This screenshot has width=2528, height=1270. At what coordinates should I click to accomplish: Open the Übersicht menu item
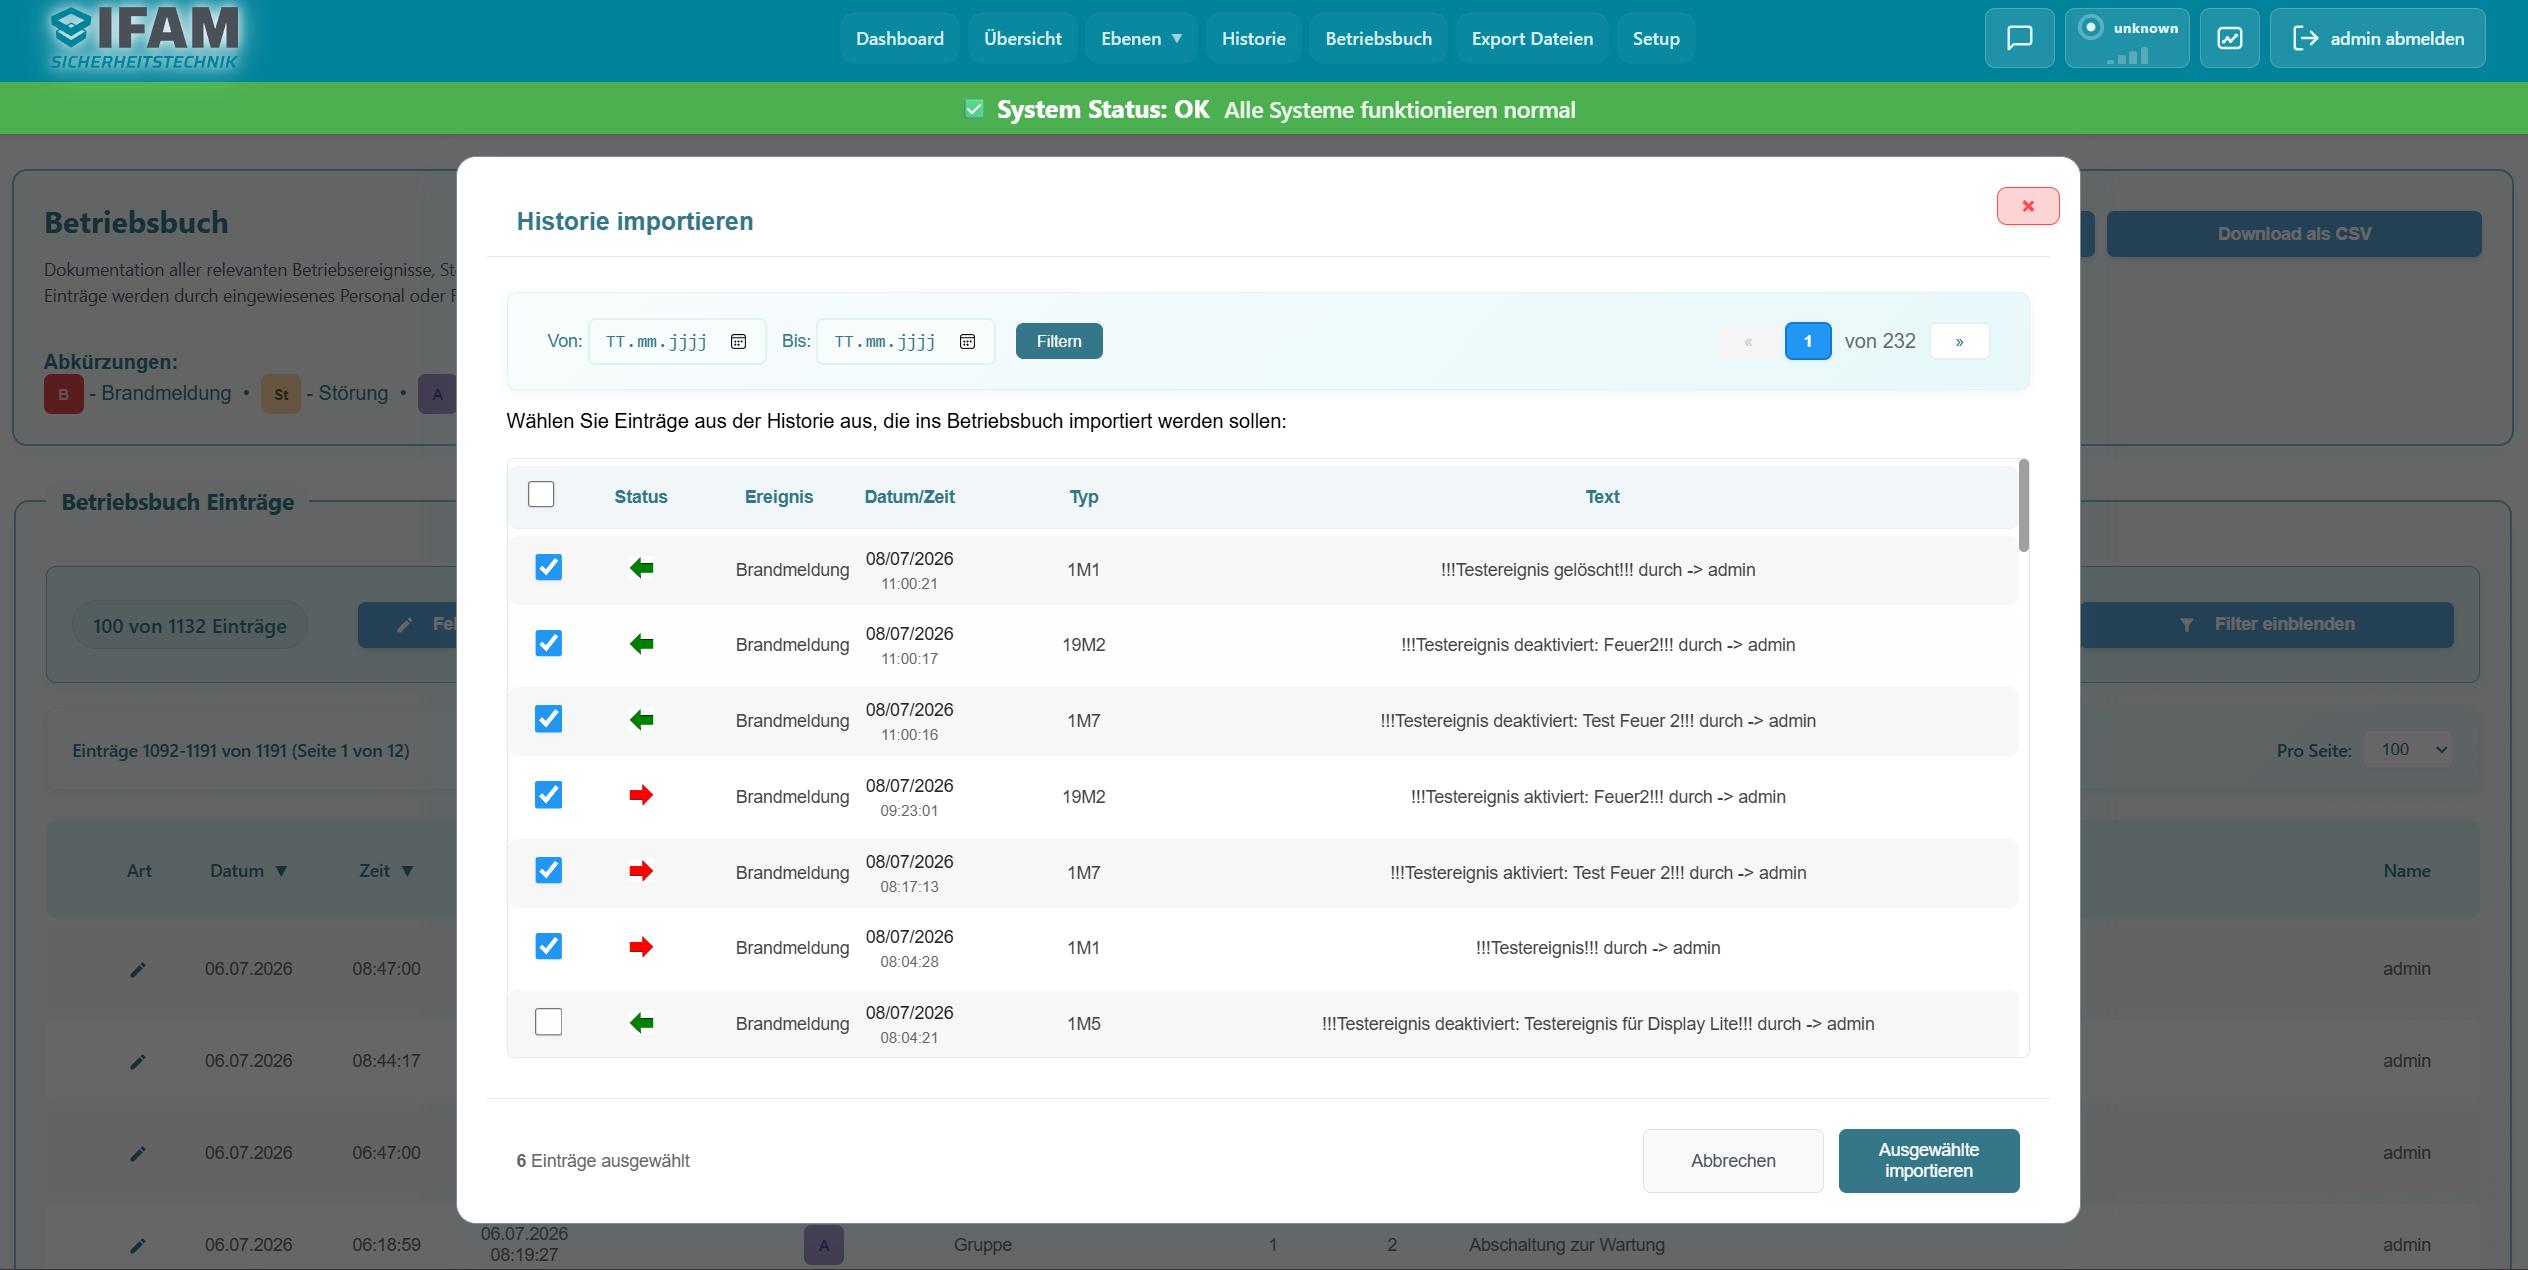tap(1023, 38)
